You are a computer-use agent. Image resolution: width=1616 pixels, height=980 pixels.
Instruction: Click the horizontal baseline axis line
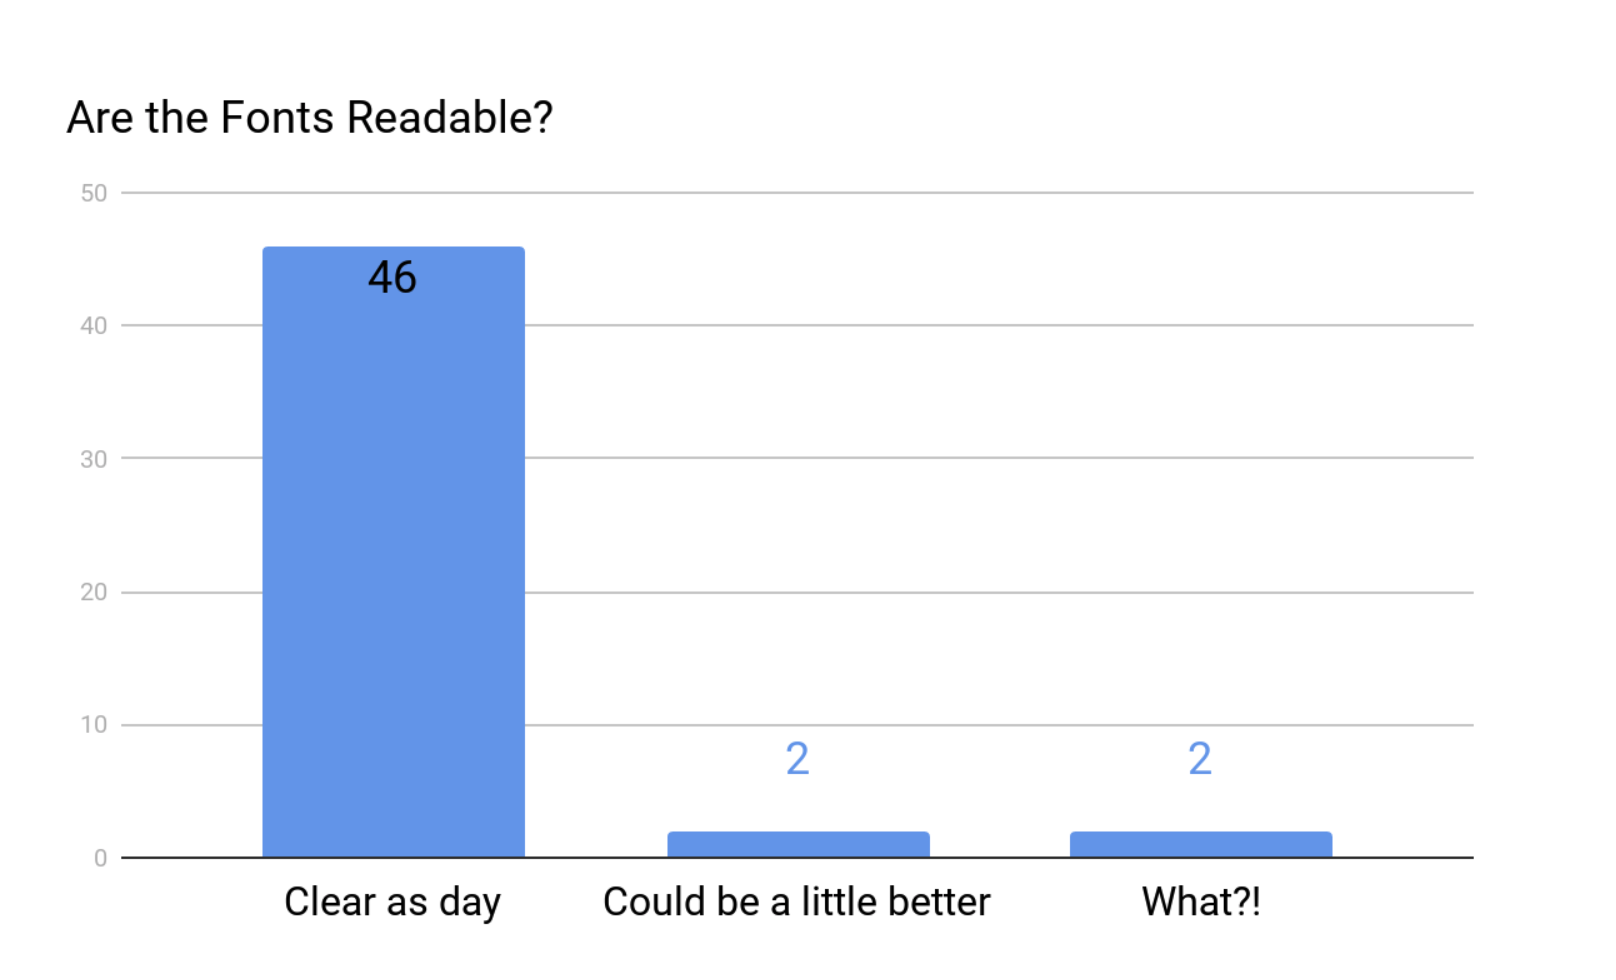797,858
